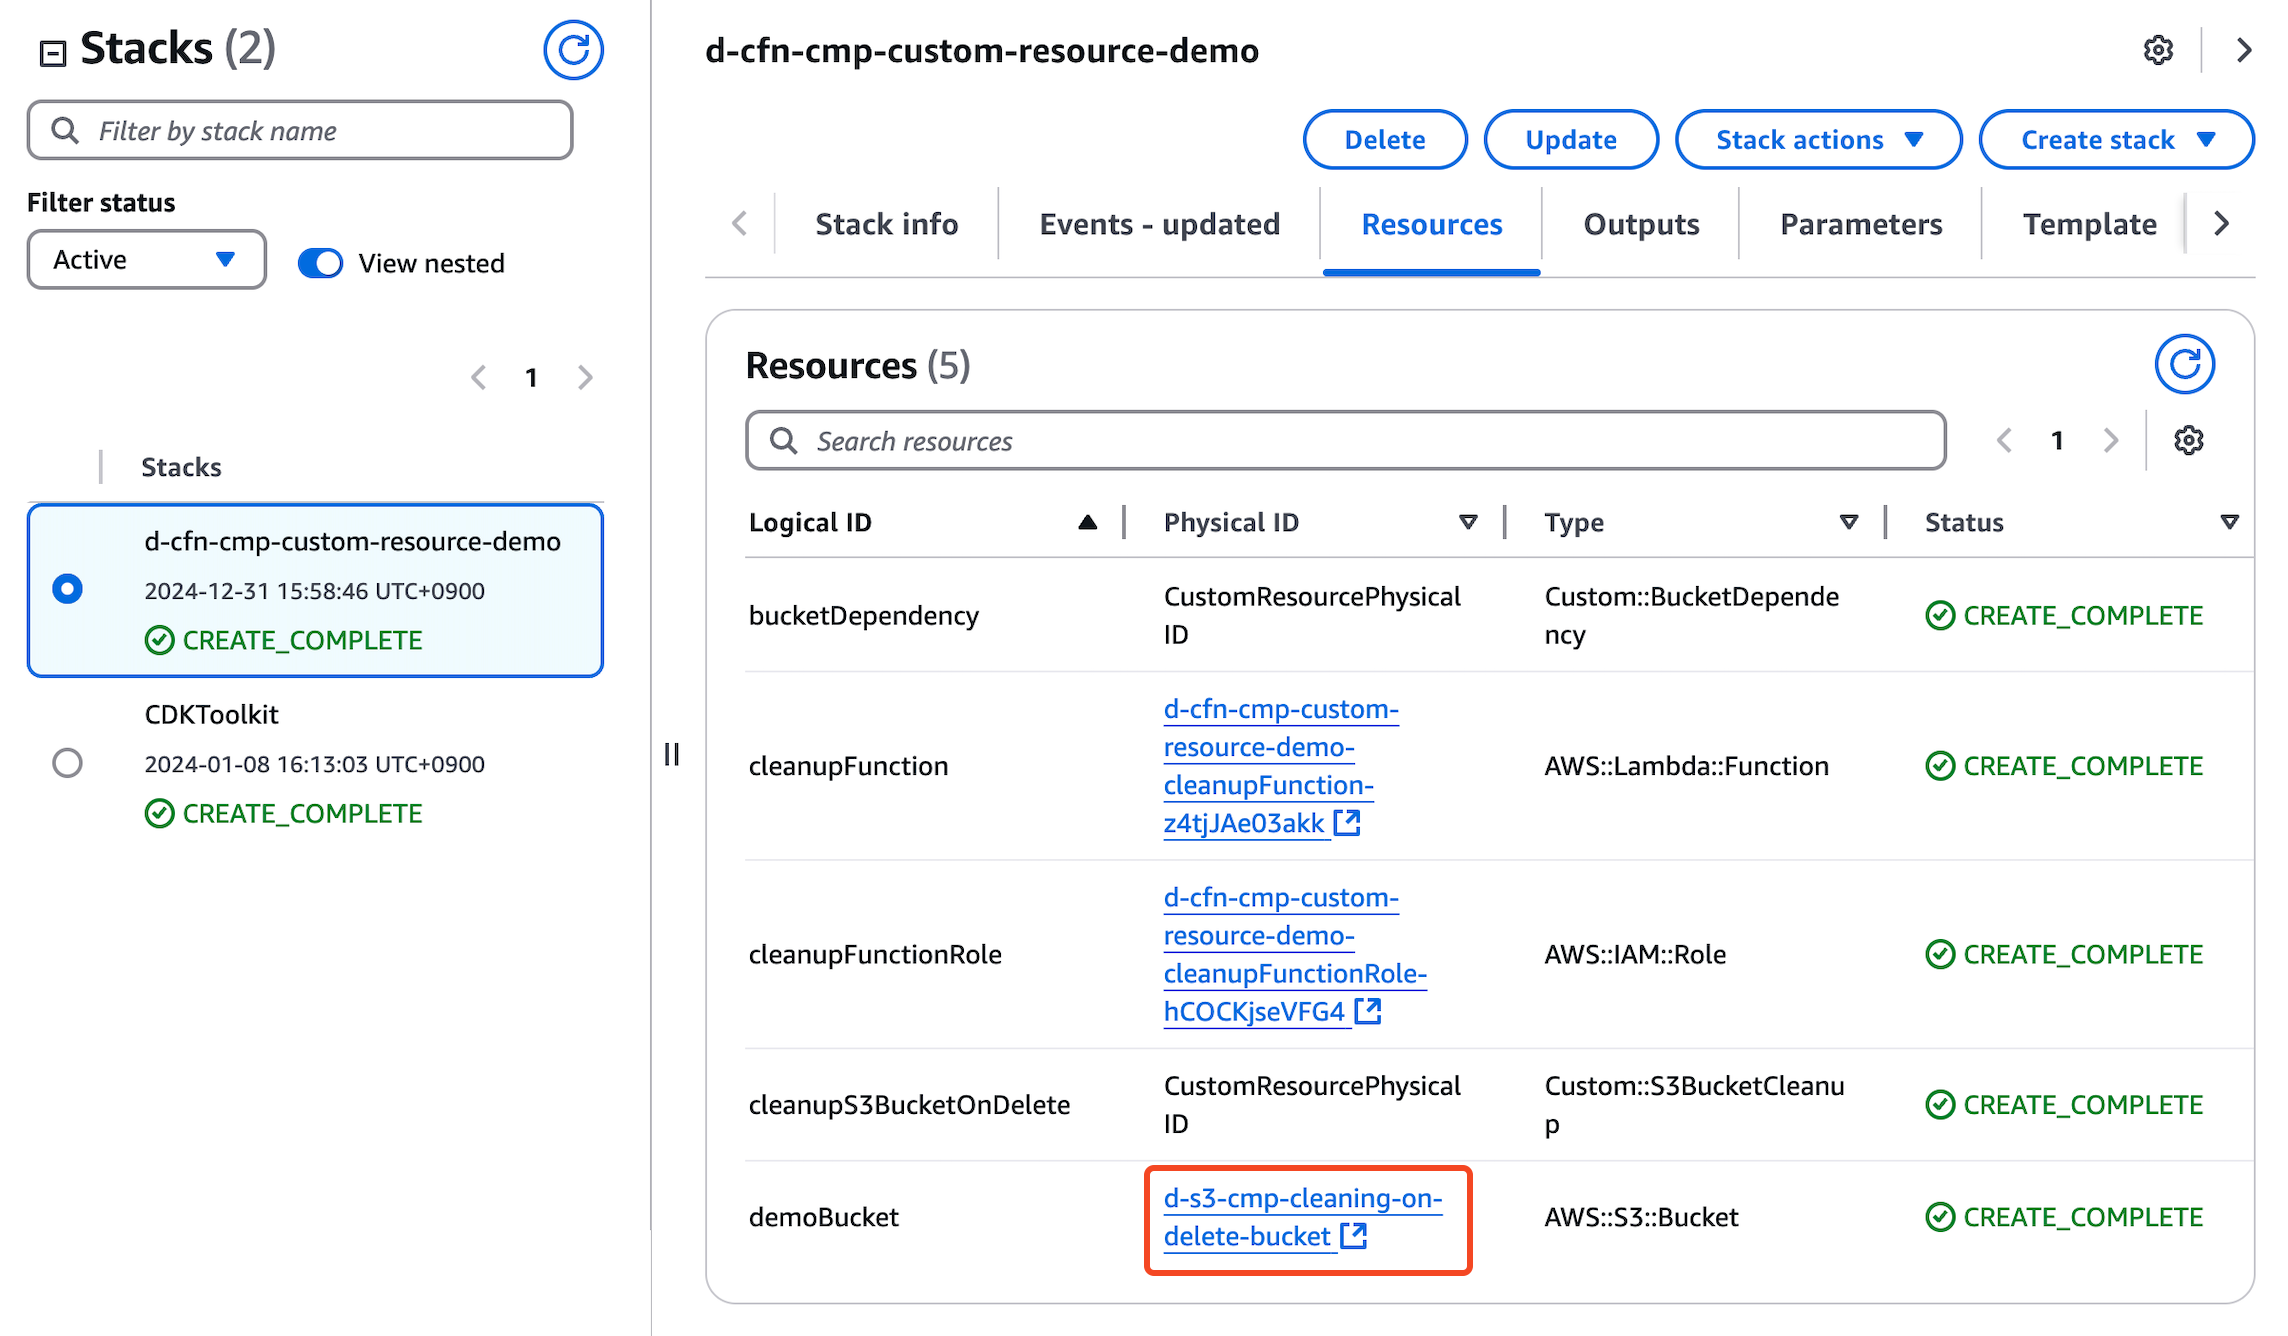
Task: Click the Delete stack button
Action: 1384,140
